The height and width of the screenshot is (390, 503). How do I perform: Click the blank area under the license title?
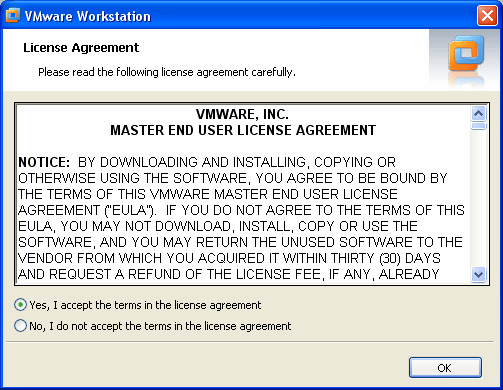243,146
